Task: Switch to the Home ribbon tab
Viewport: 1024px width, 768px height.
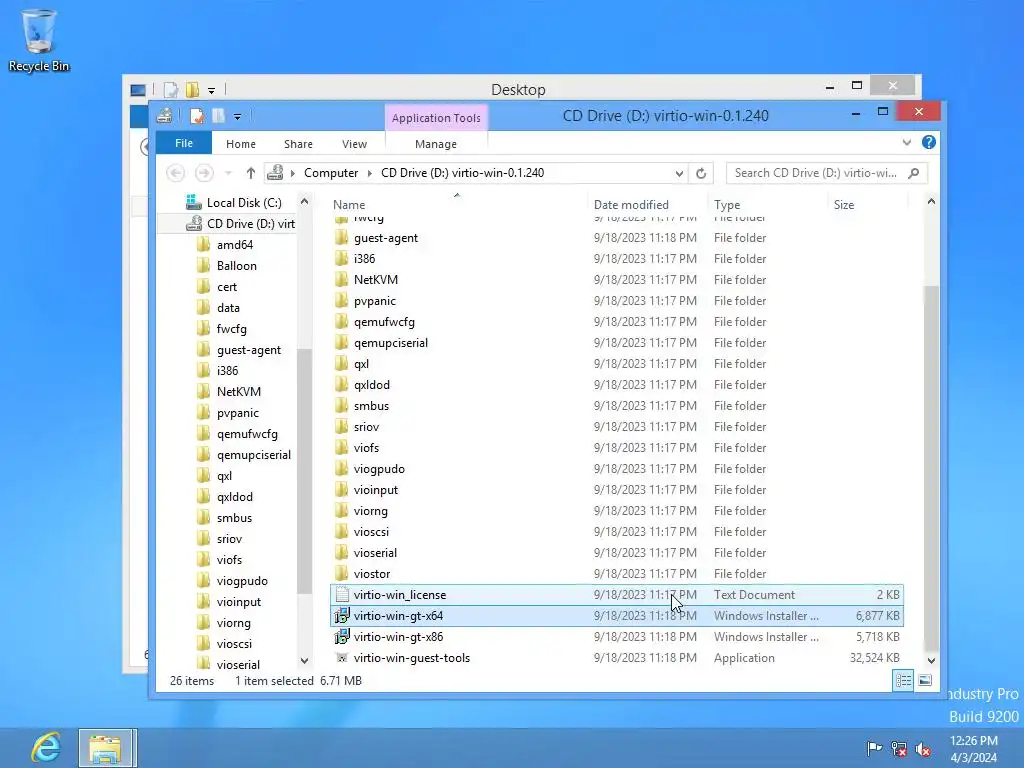Action: pyautogui.click(x=240, y=144)
